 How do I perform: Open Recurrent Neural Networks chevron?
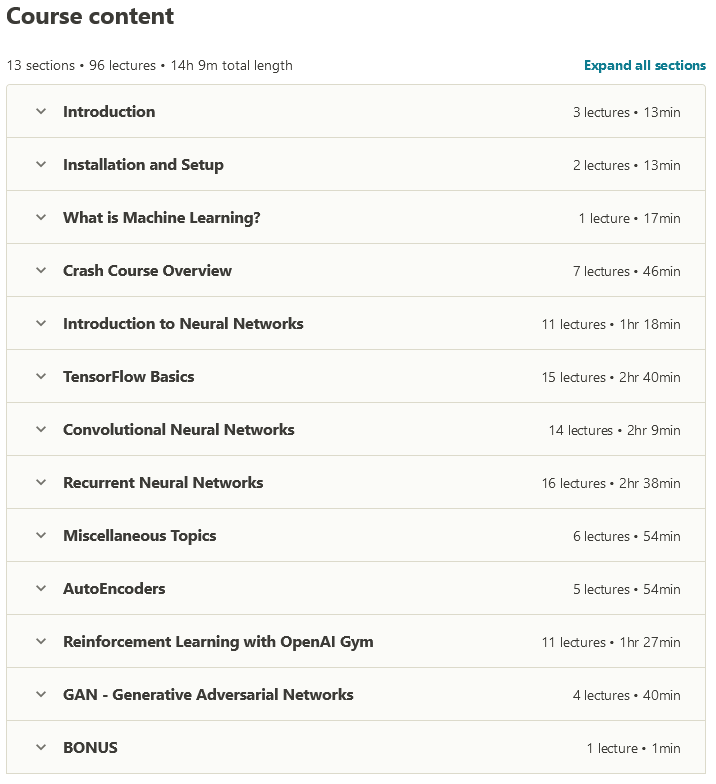pos(41,482)
